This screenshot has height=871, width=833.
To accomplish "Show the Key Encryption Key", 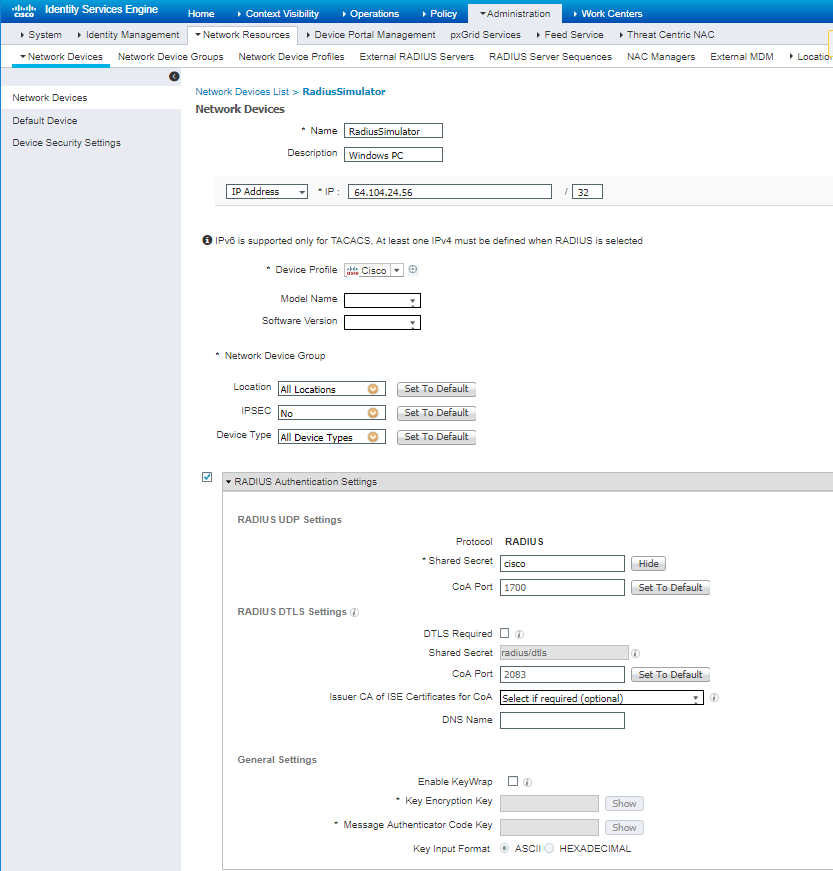I will click(x=624, y=803).
